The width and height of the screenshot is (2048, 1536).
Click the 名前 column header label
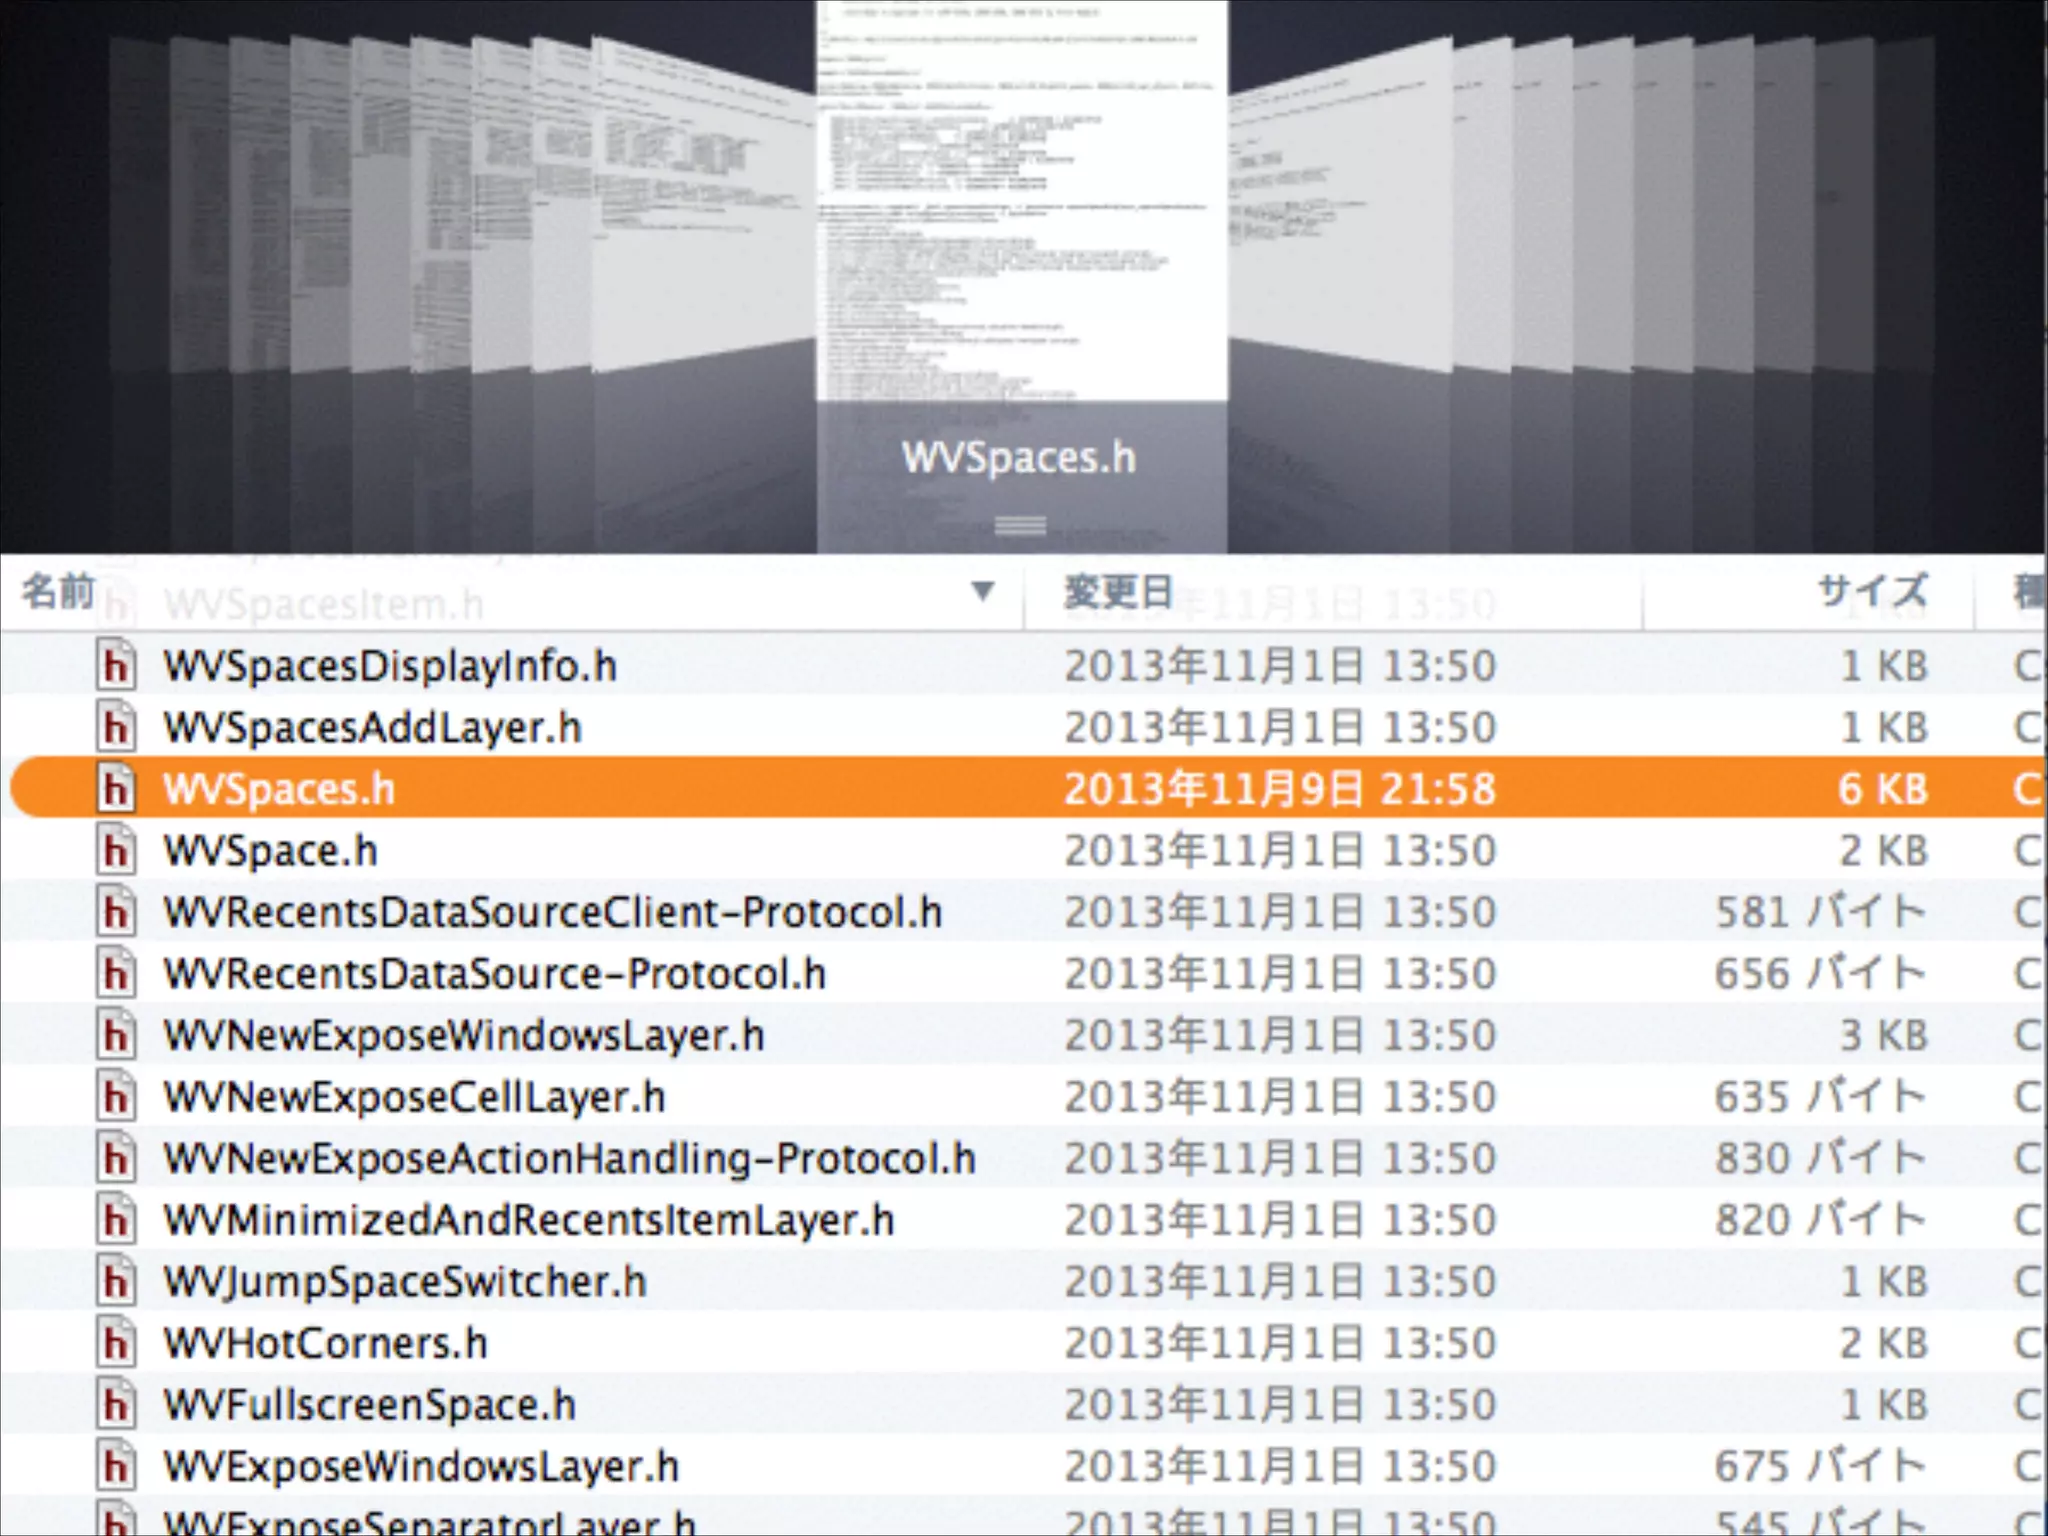[58, 592]
